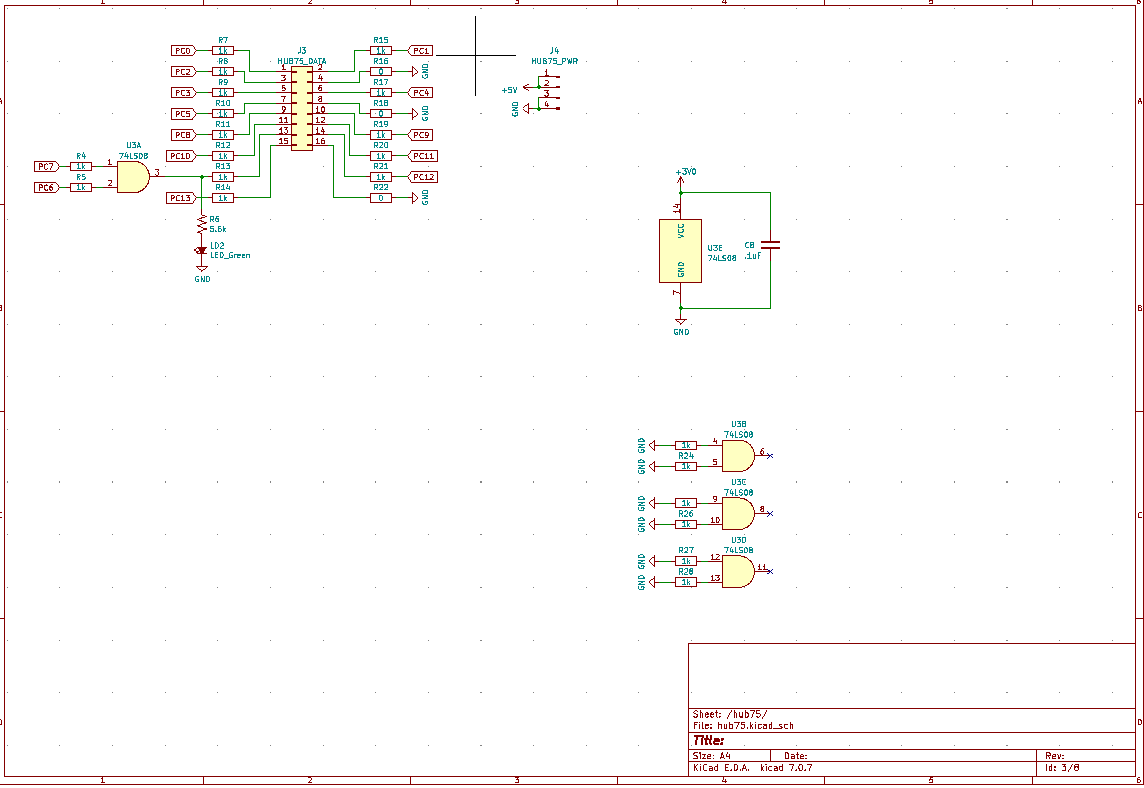
Task: Select resistor R19 1k symbol
Action: (x=381, y=135)
